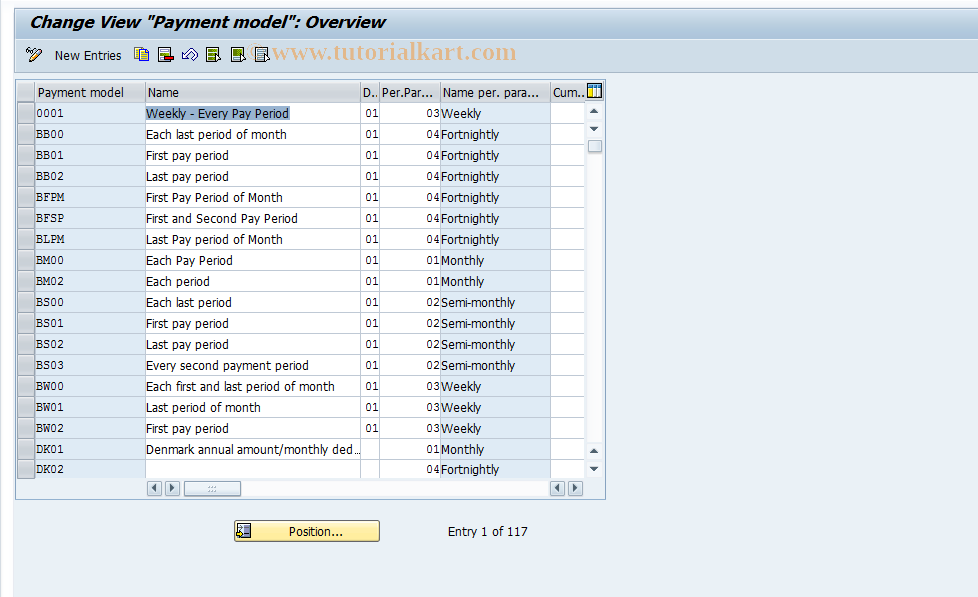Click right arrow of left horizontal scrollbar
The width and height of the screenshot is (978, 597).
click(172, 488)
